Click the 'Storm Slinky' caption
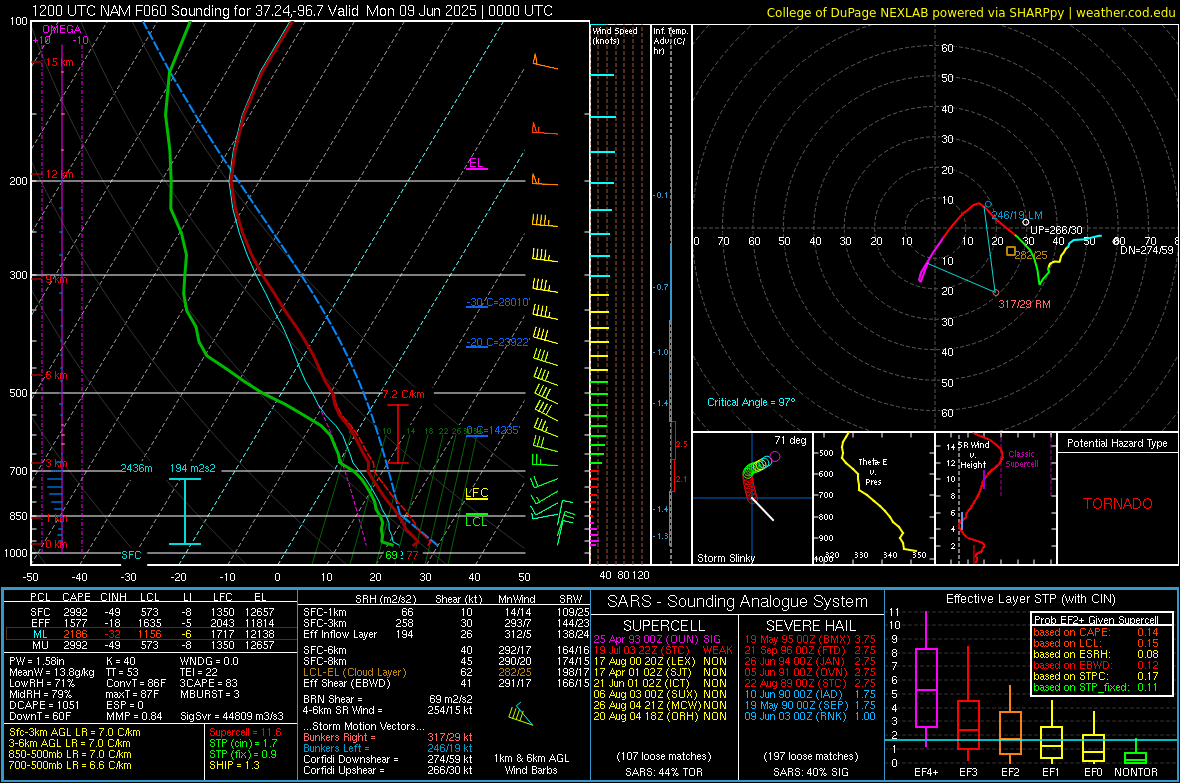The image size is (1180, 783). pos(725,558)
